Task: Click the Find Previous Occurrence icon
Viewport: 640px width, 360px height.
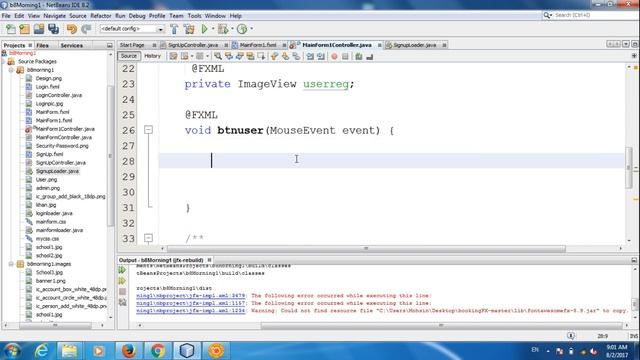Action: tap(229, 56)
